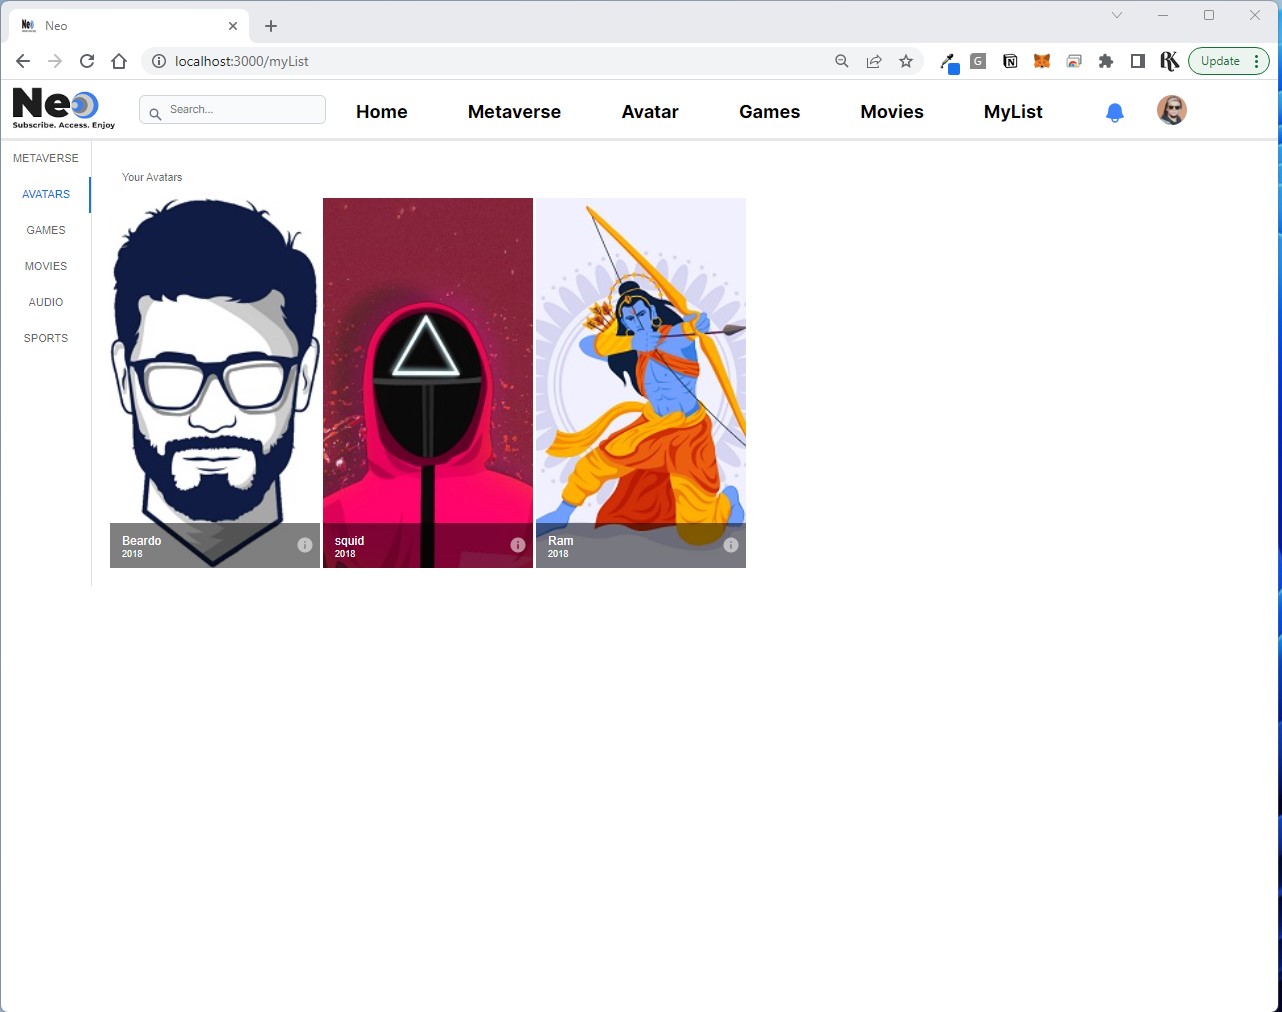Click the browser home button

119,61
